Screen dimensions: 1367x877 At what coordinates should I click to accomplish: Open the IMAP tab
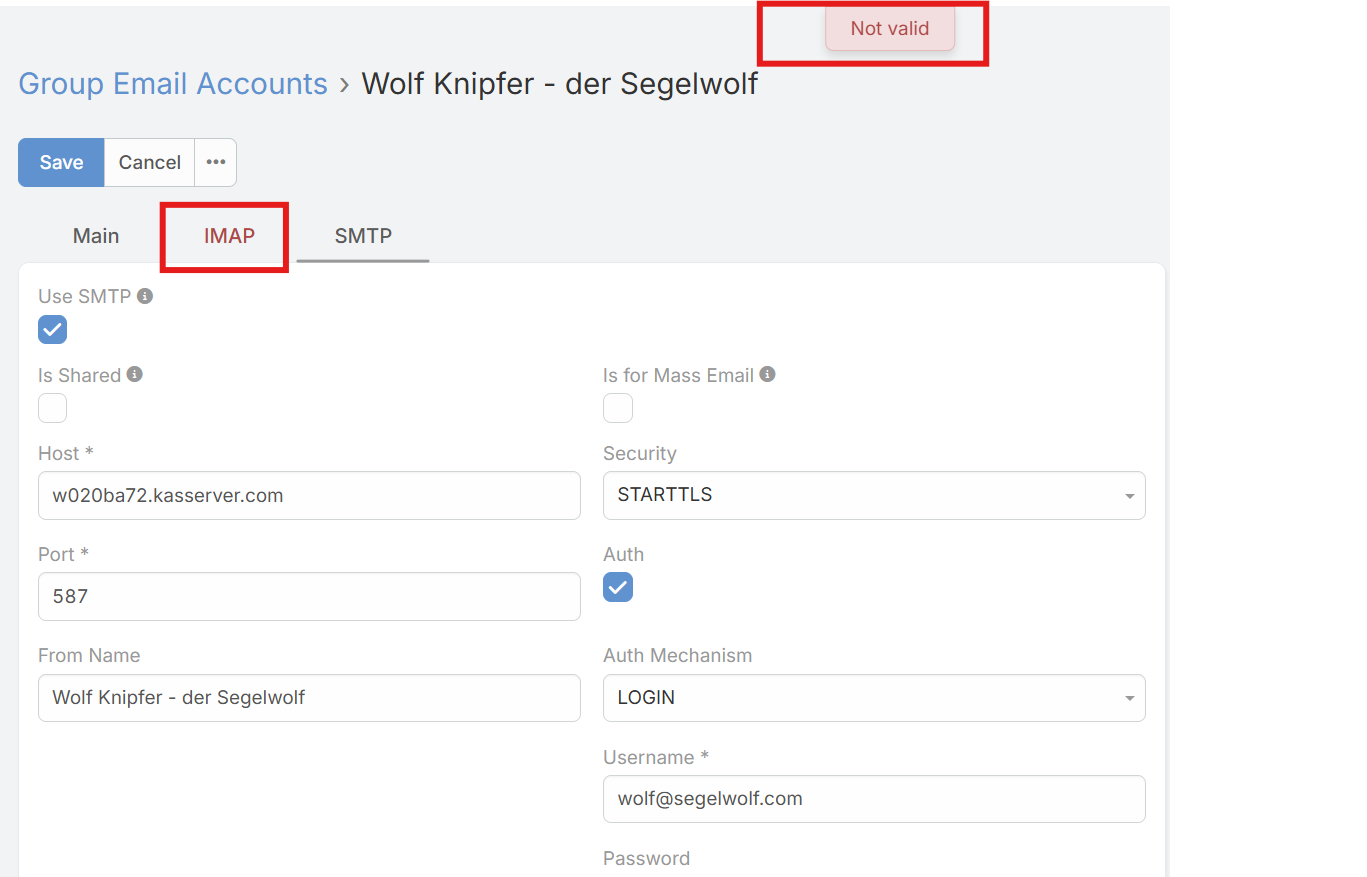point(229,236)
